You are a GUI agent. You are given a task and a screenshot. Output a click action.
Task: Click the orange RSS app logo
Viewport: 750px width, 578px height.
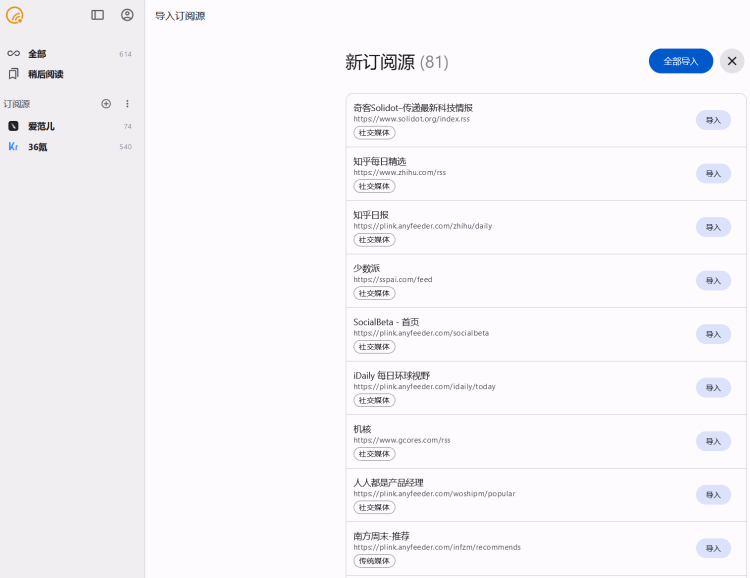point(14,15)
